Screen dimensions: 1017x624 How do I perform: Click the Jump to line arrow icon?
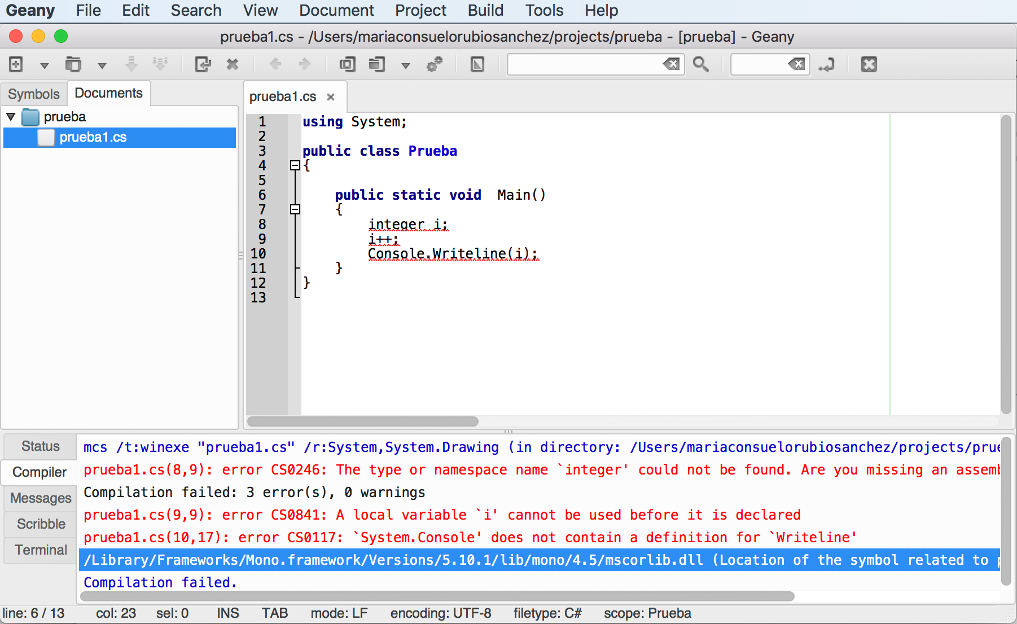tap(826, 64)
